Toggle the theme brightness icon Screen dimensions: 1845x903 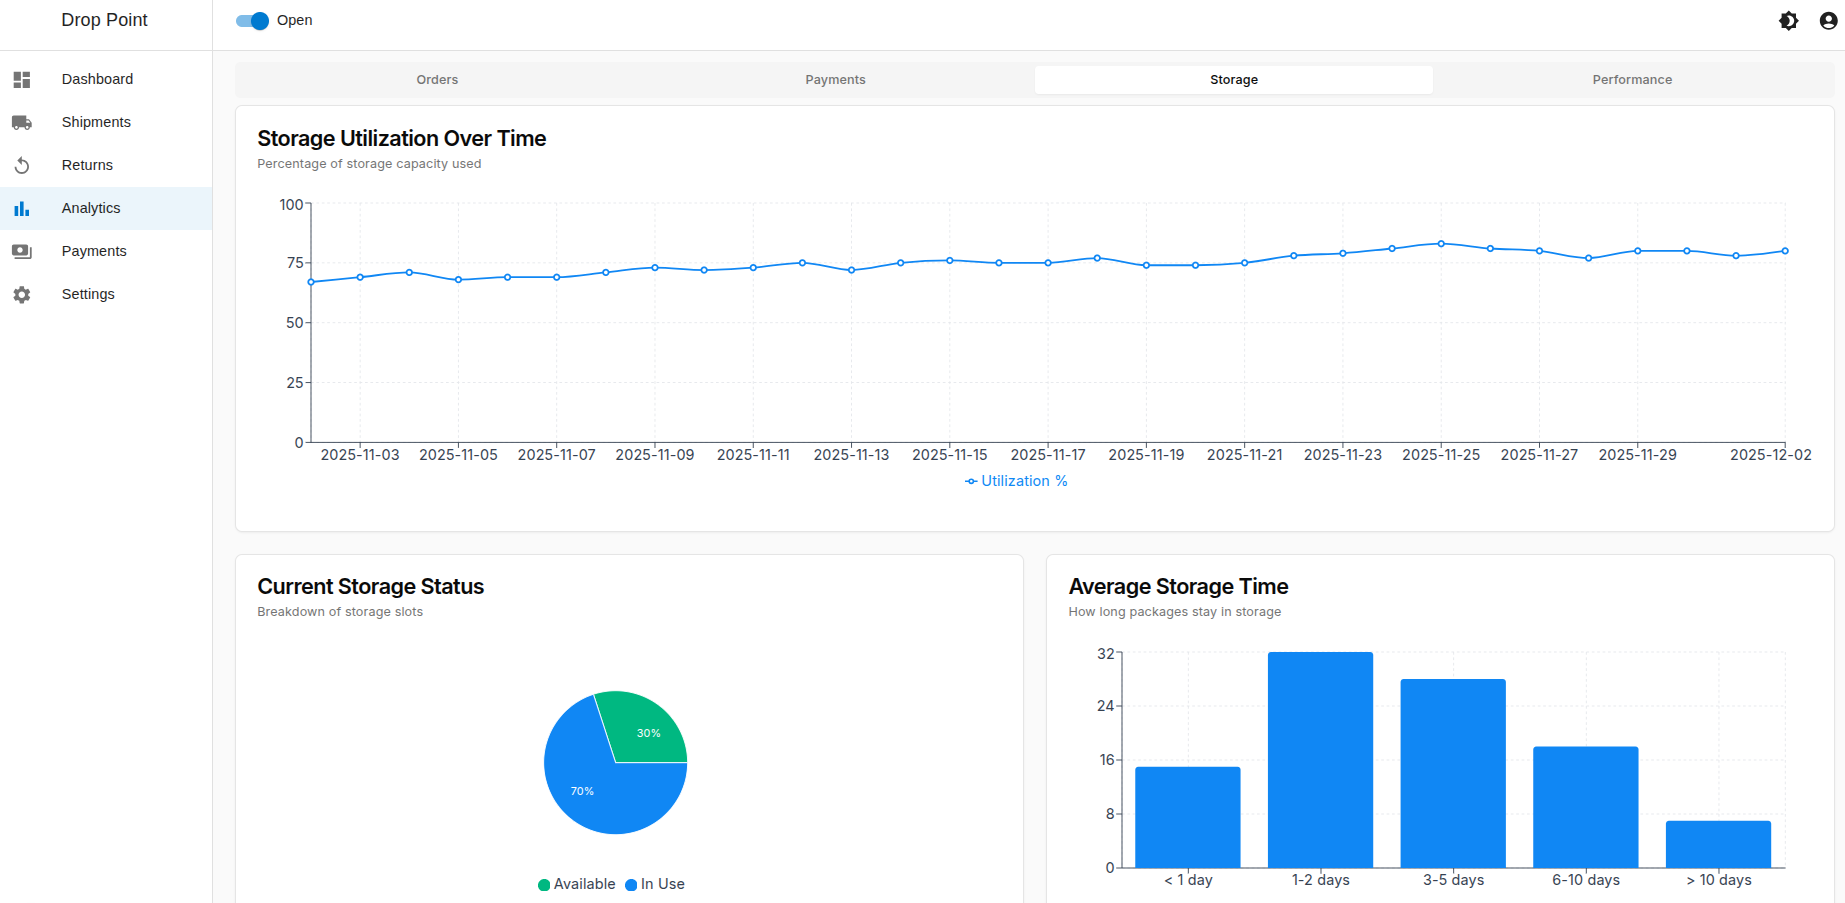pyautogui.click(x=1788, y=21)
